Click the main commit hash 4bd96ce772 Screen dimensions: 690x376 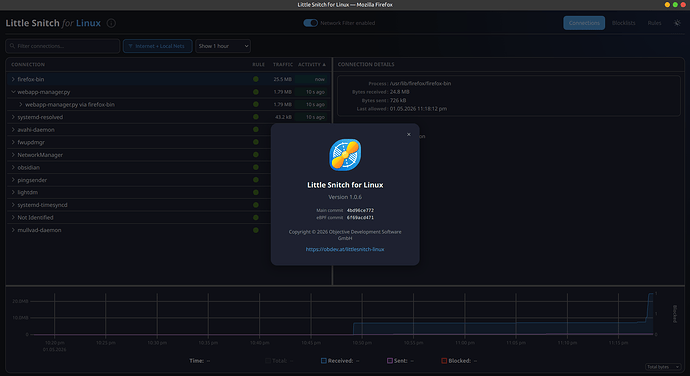coord(360,210)
